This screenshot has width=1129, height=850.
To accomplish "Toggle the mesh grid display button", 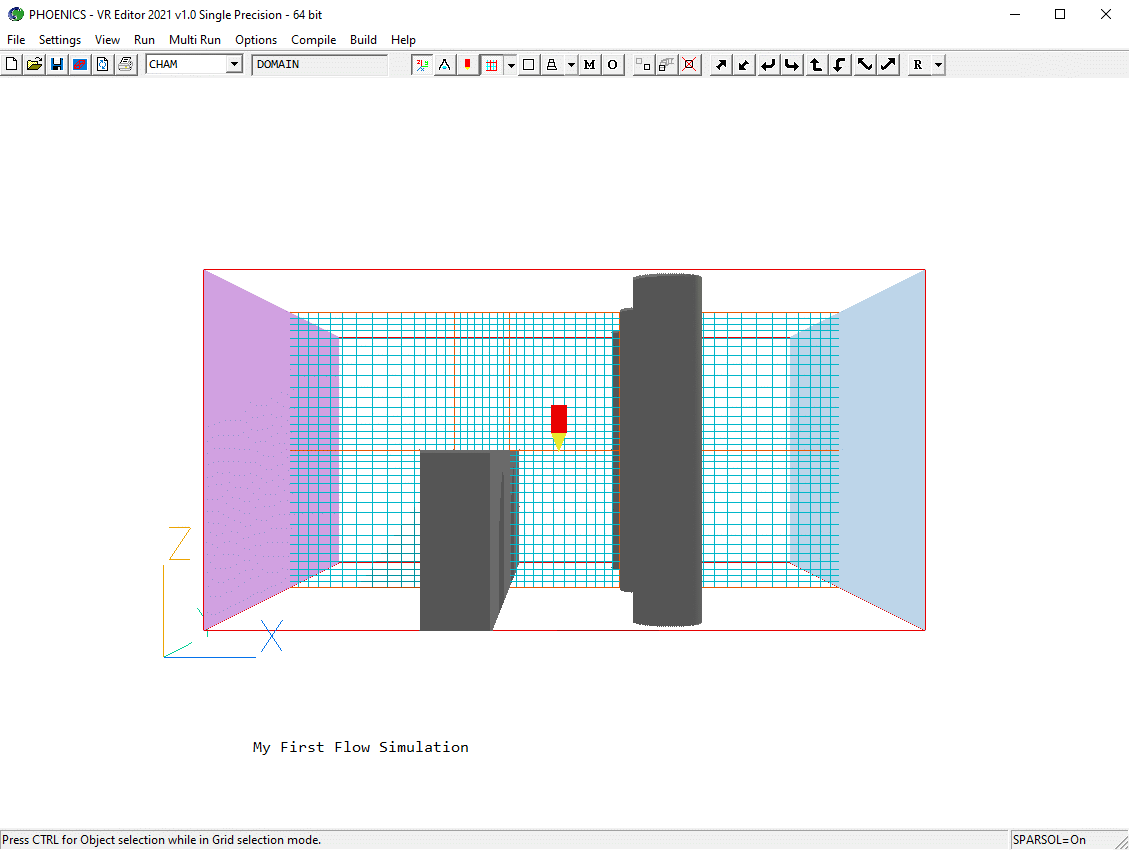I will pos(491,65).
